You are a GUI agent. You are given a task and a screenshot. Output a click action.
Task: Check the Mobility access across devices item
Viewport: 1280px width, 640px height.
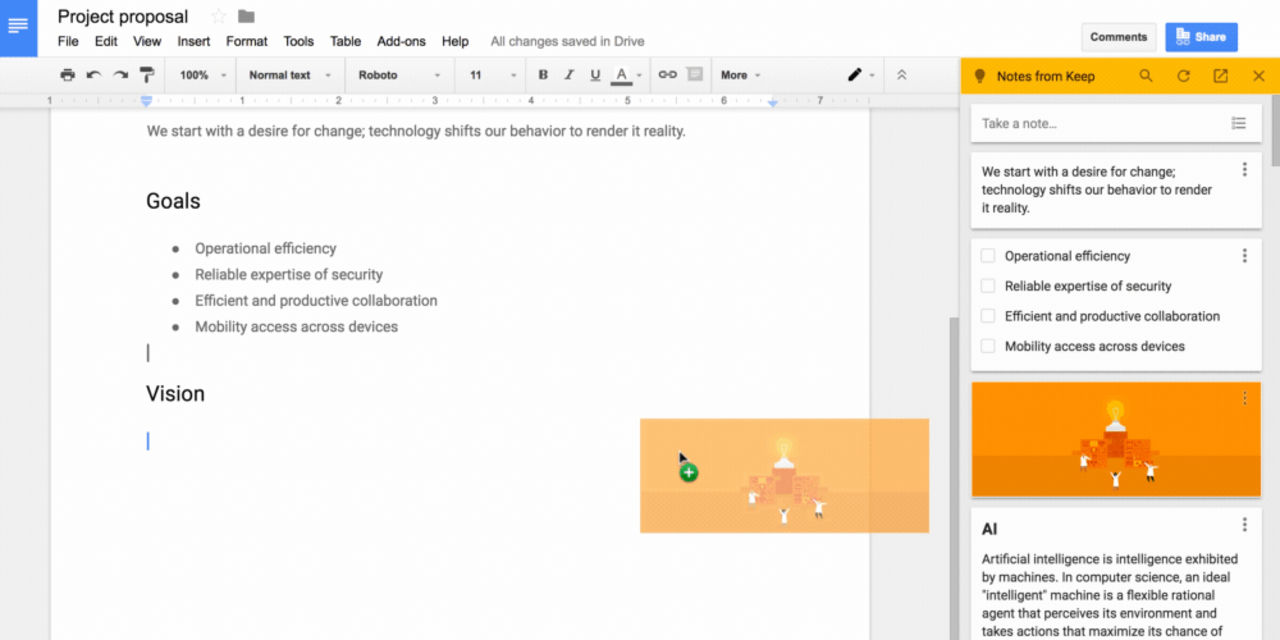pos(987,345)
